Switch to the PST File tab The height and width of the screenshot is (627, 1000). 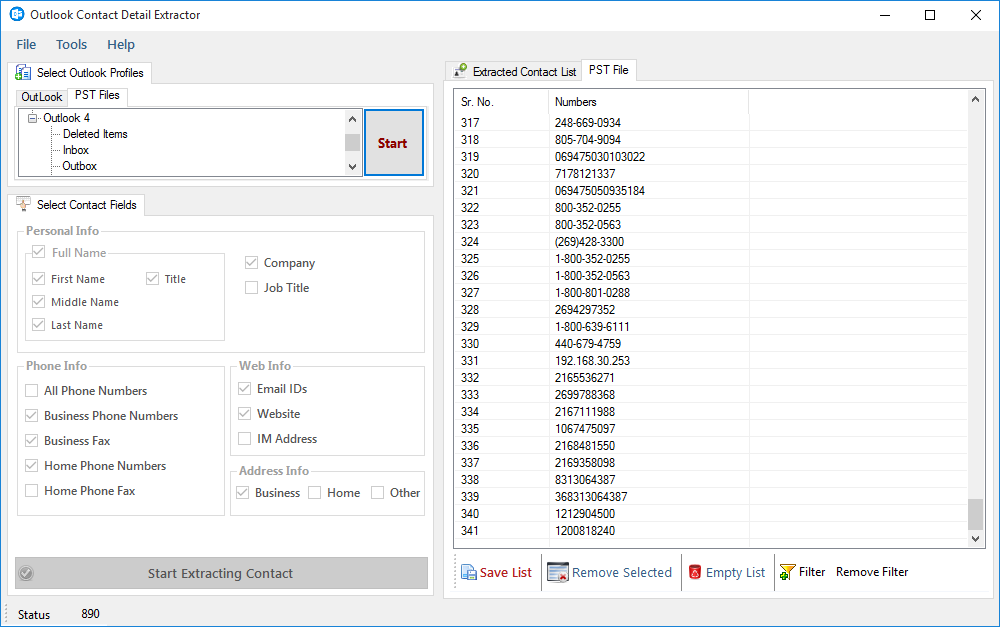point(608,70)
